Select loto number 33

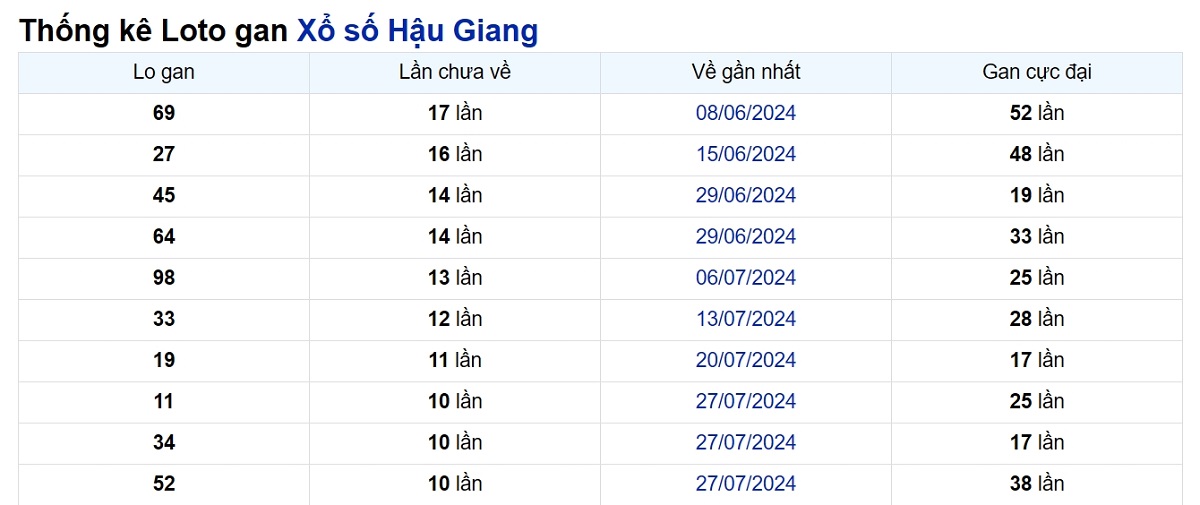[x=164, y=319]
